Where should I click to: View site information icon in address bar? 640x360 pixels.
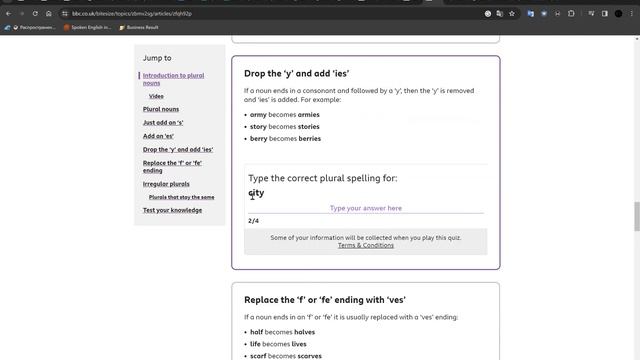[x=64, y=13]
